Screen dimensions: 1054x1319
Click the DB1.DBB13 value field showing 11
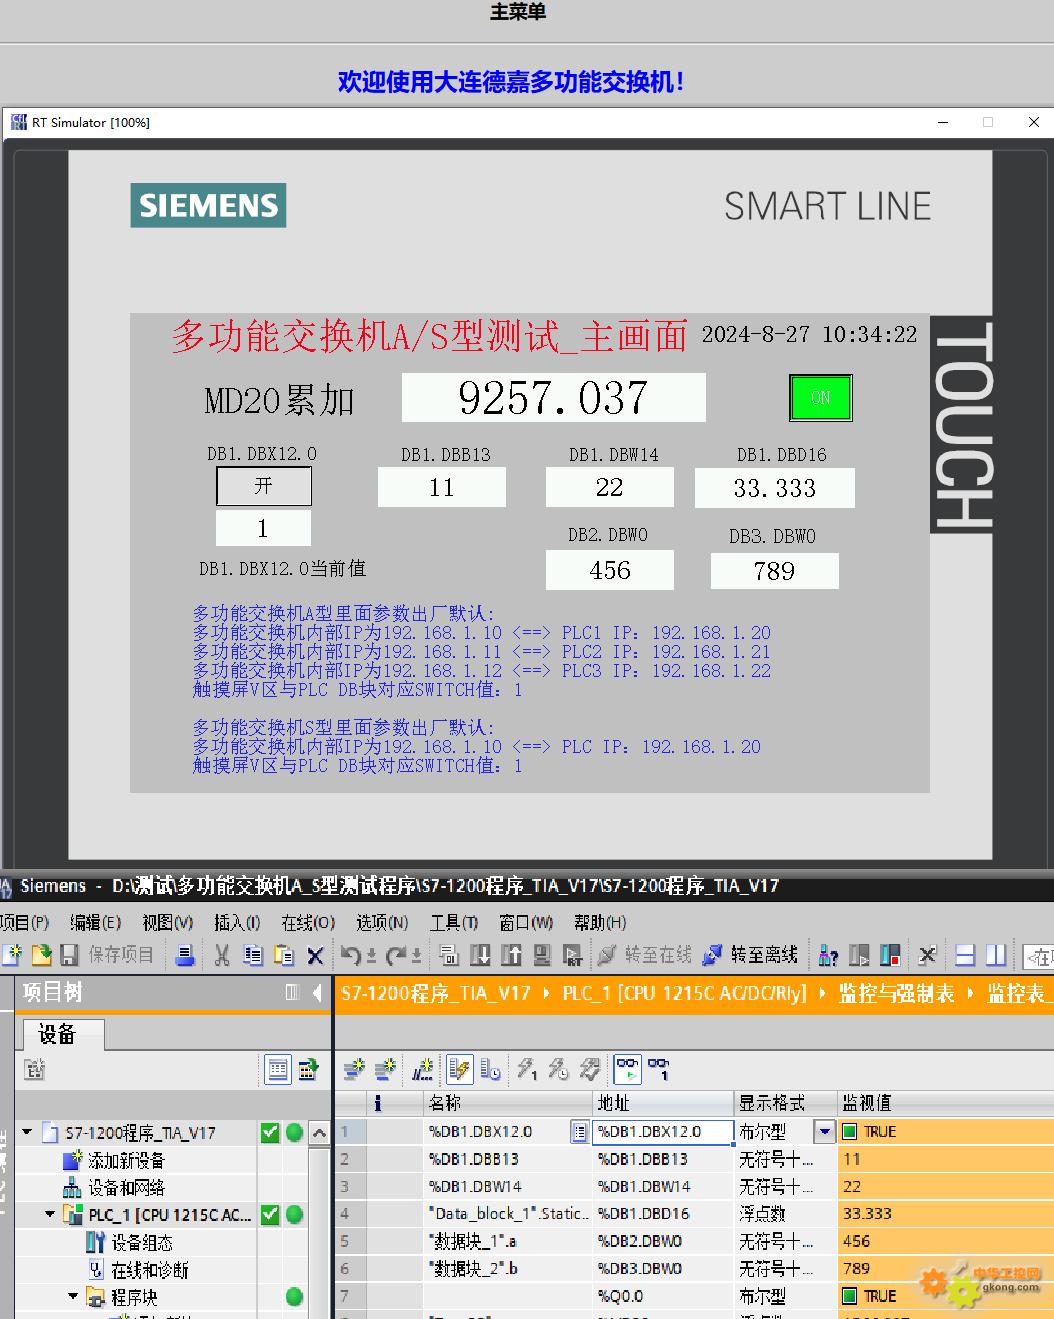(x=442, y=488)
